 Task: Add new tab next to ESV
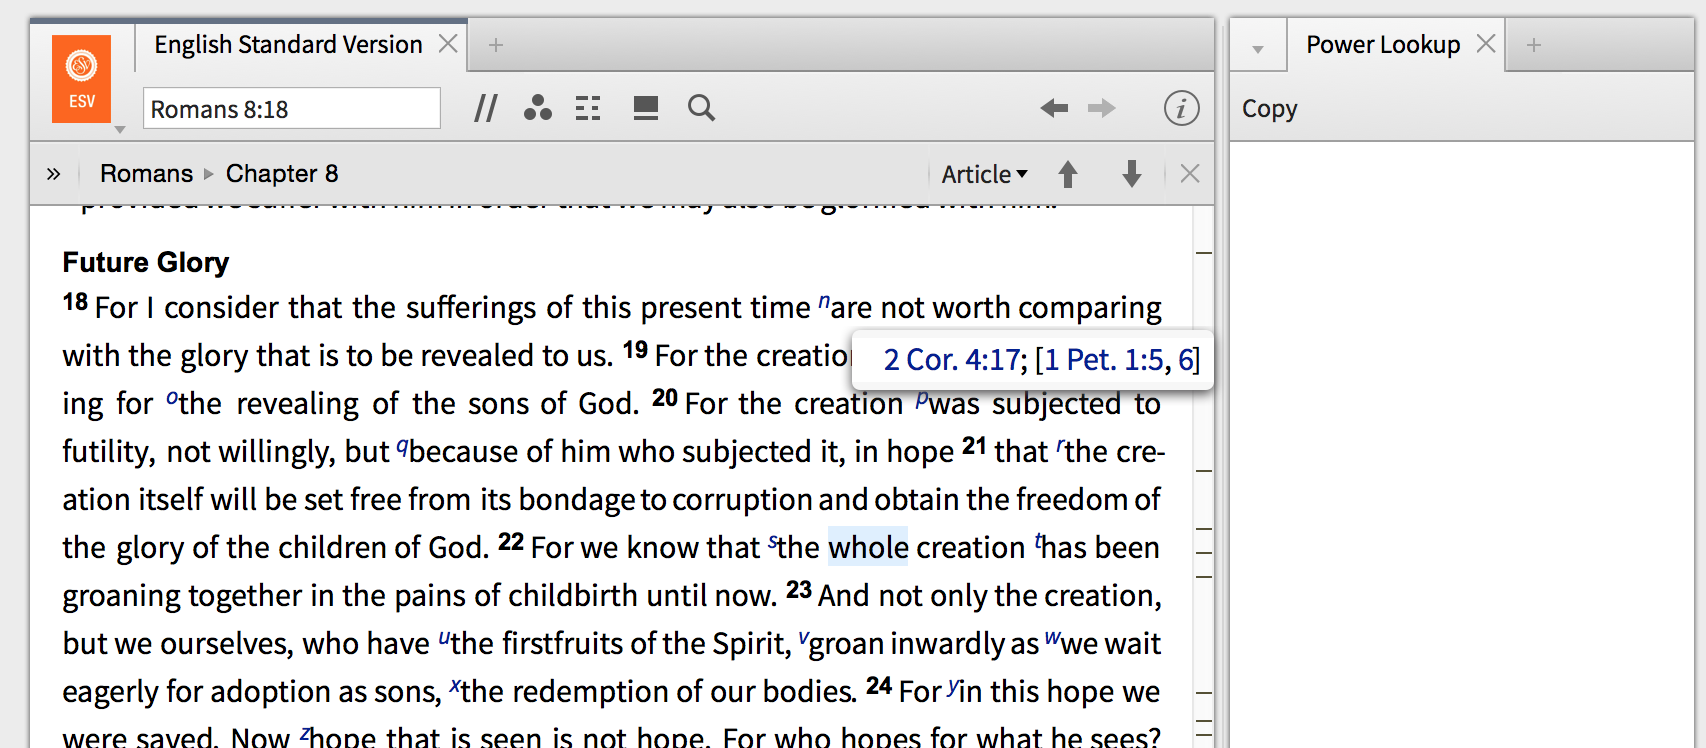pos(496,45)
